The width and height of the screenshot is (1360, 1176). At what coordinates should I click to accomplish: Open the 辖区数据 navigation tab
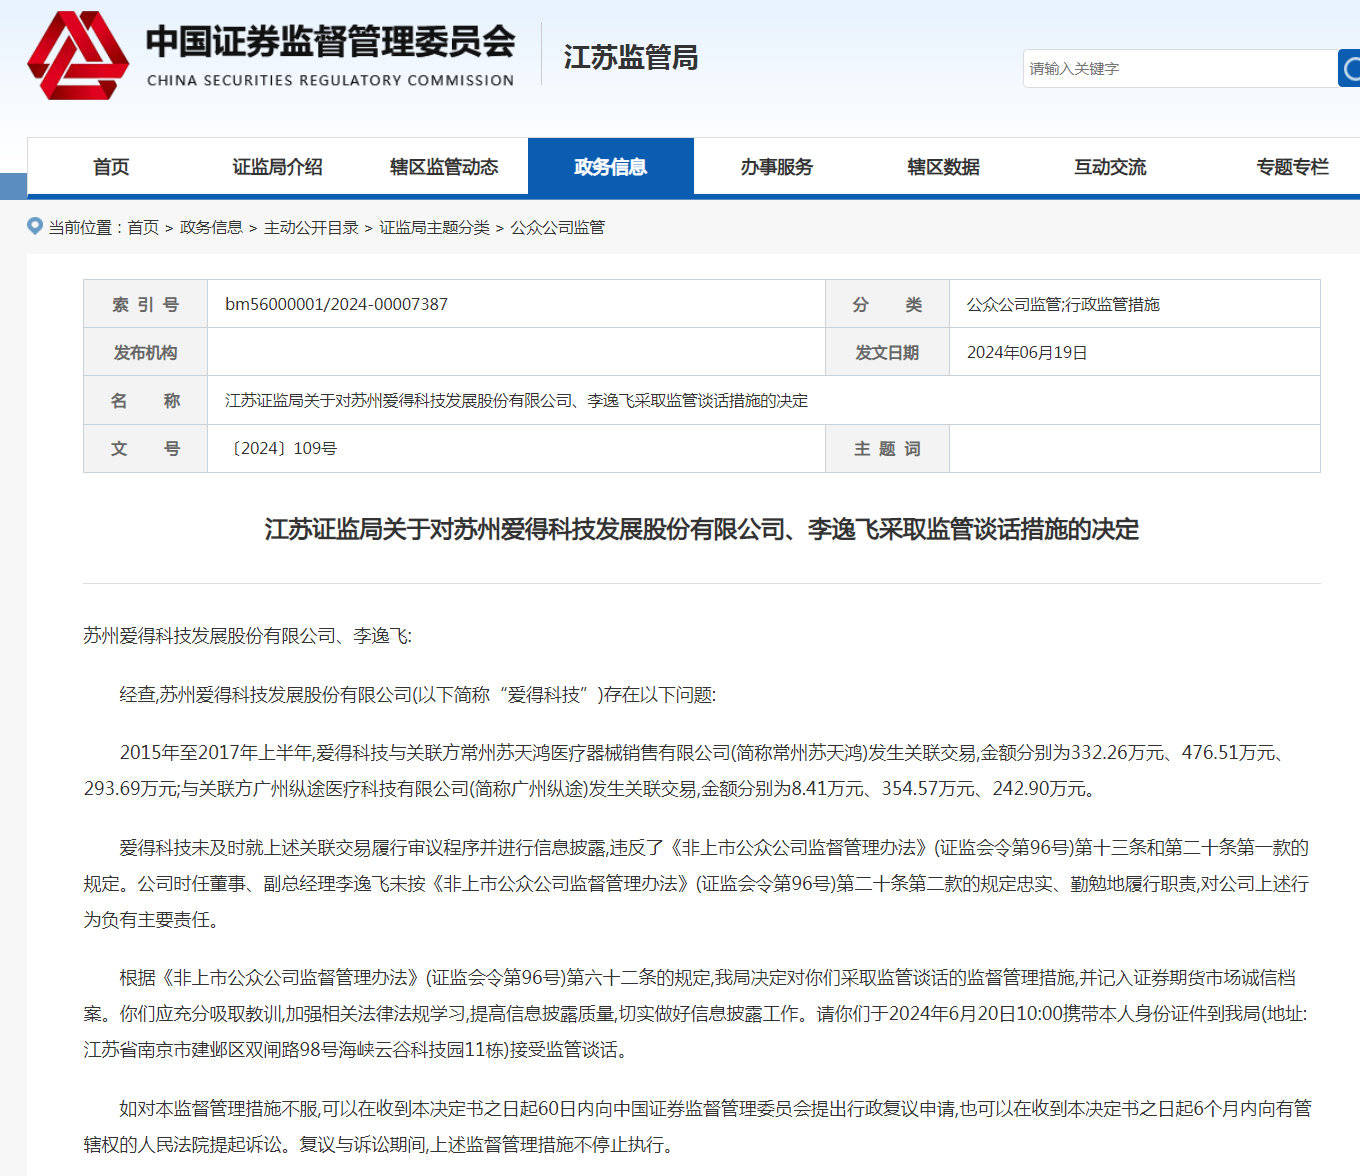pyautogui.click(x=943, y=167)
